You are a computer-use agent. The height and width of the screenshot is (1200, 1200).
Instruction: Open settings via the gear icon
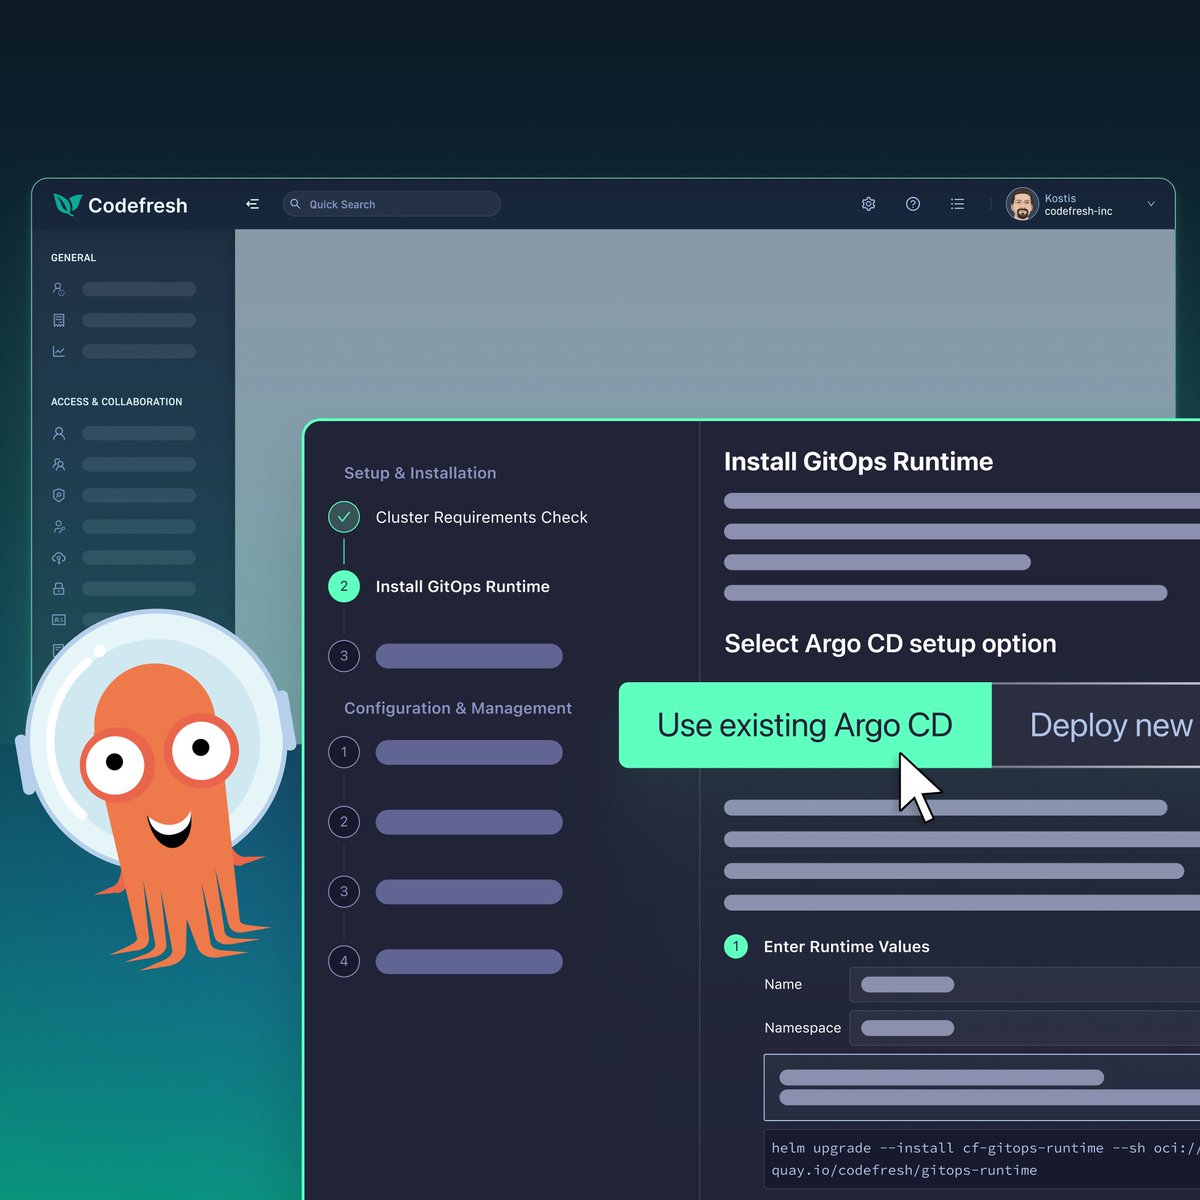coord(868,204)
